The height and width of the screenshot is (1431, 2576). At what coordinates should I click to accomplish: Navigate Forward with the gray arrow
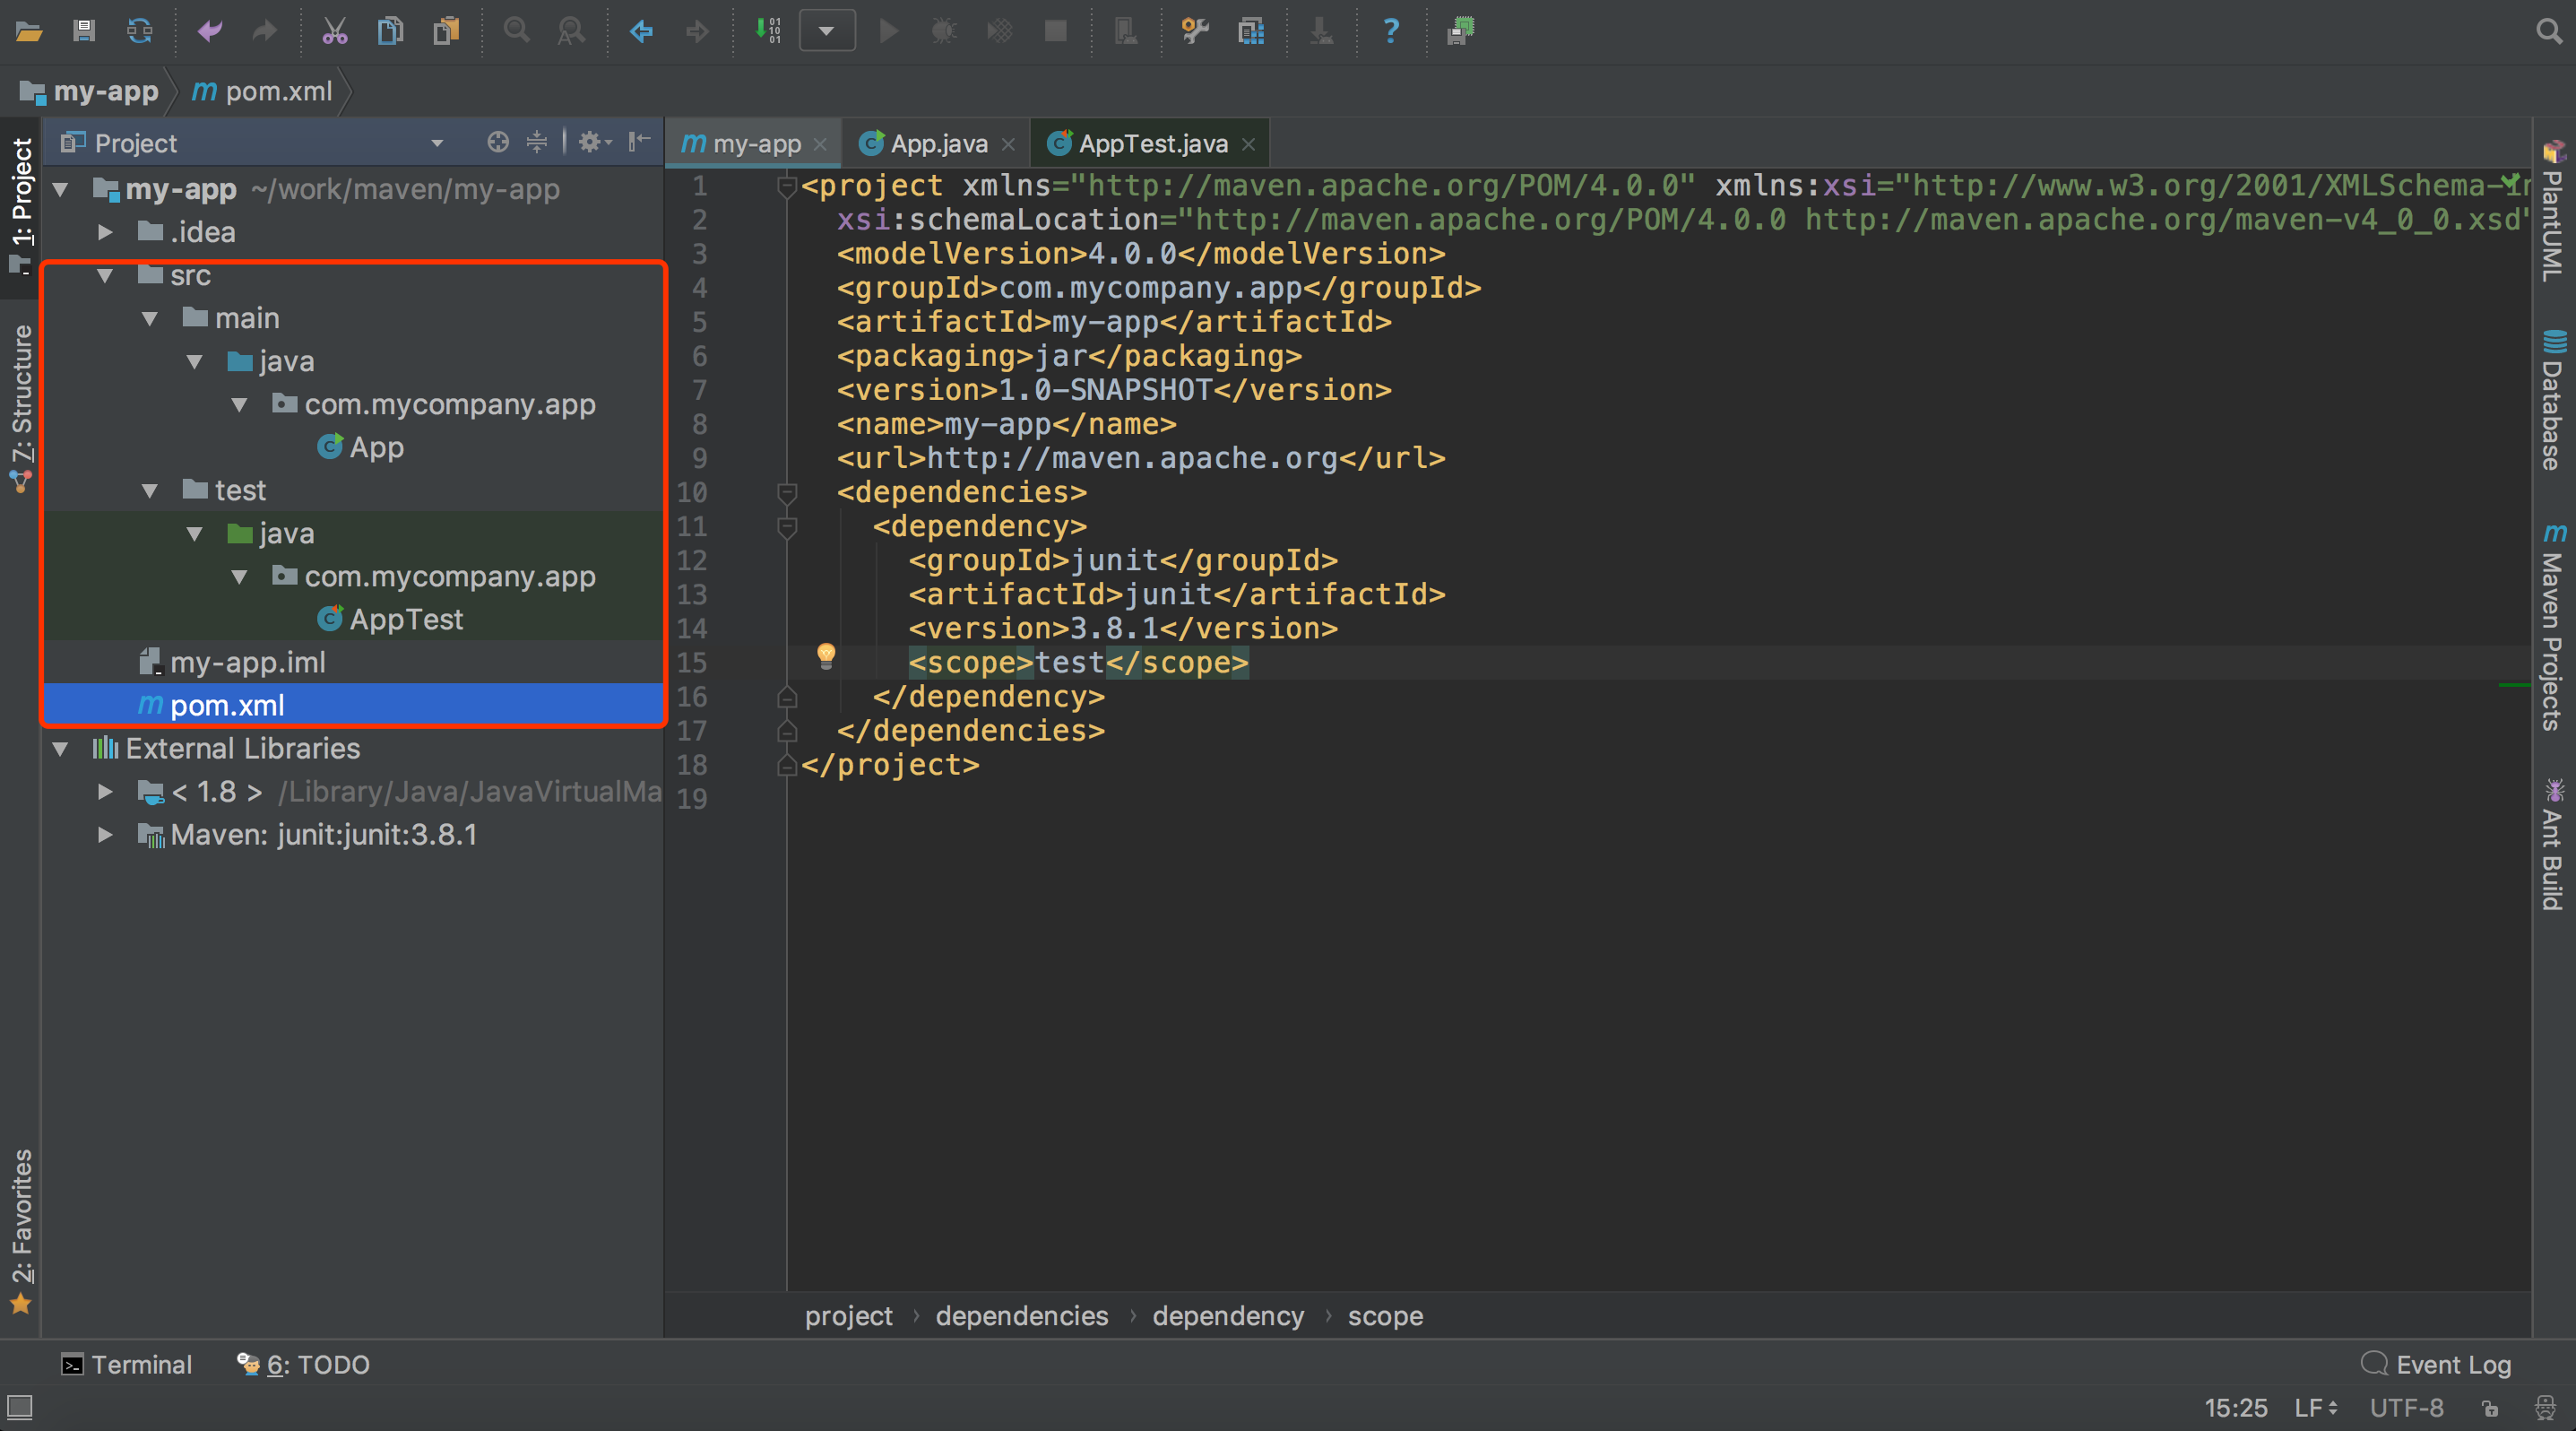[697, 31]
